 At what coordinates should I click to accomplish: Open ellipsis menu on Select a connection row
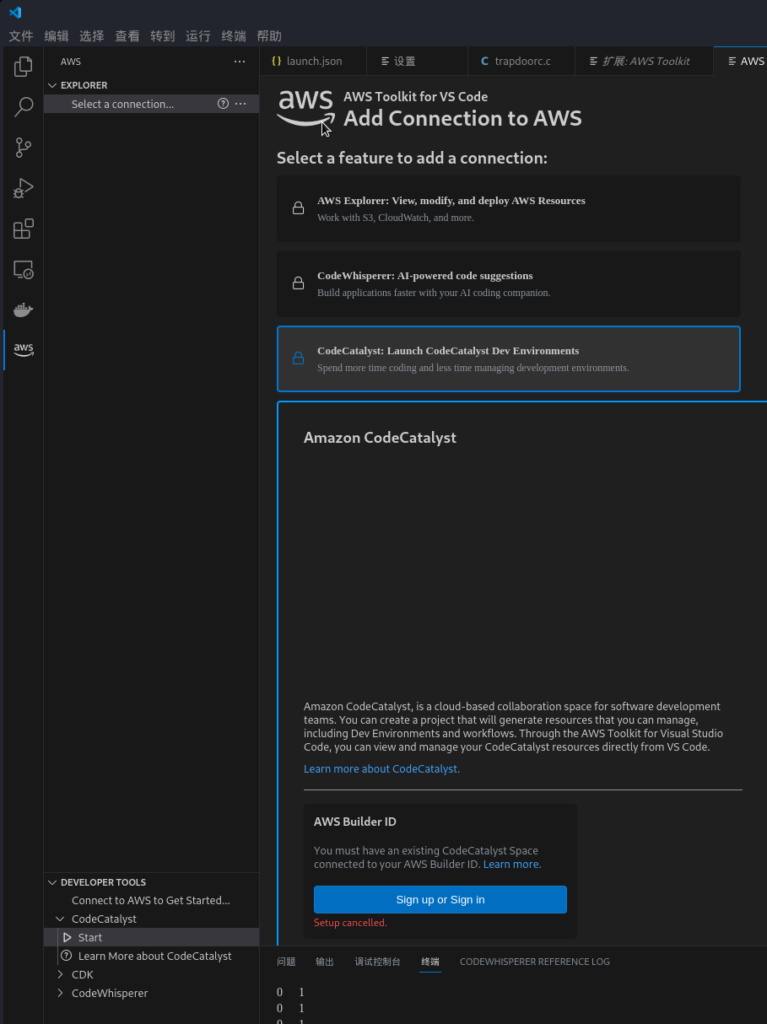pos(240,104)
